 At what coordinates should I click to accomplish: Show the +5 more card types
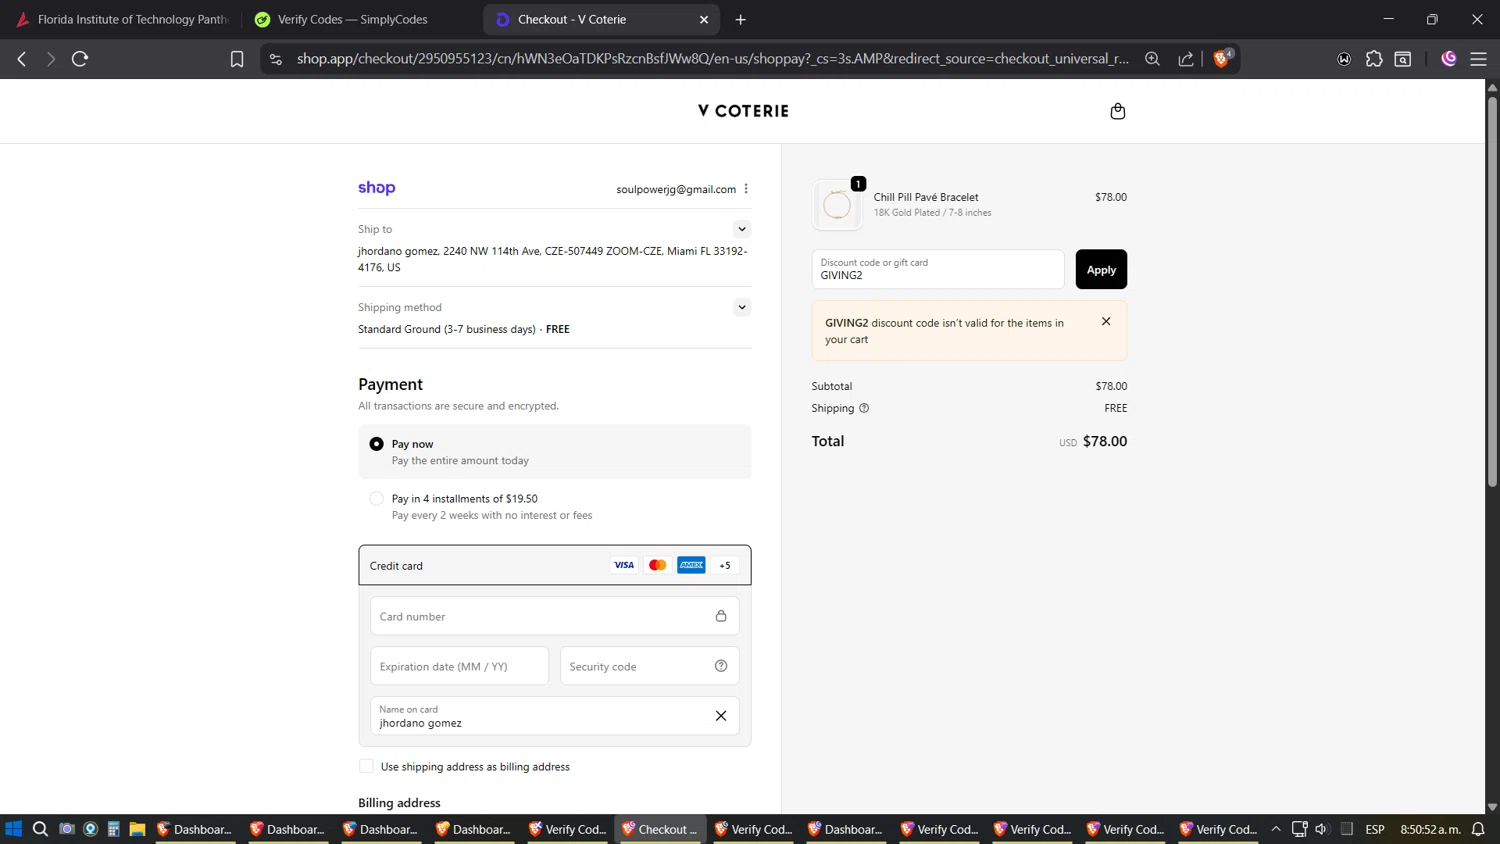tap(725, 565)
